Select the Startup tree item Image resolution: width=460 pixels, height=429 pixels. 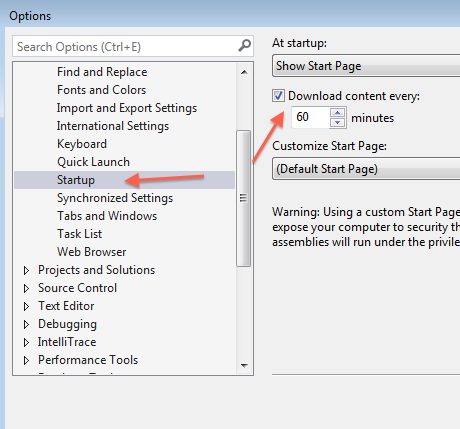pos(124,180)
